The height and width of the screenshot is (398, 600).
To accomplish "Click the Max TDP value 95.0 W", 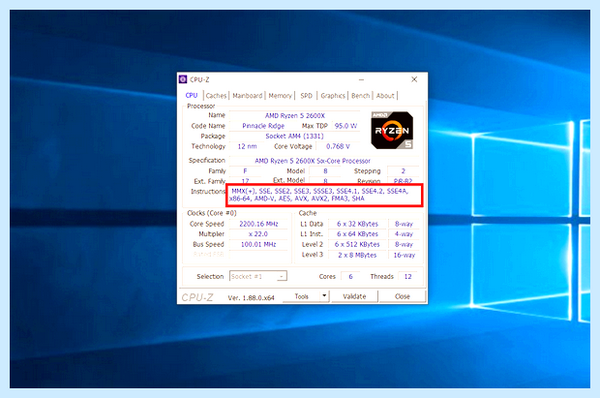I will click(346, 126).
